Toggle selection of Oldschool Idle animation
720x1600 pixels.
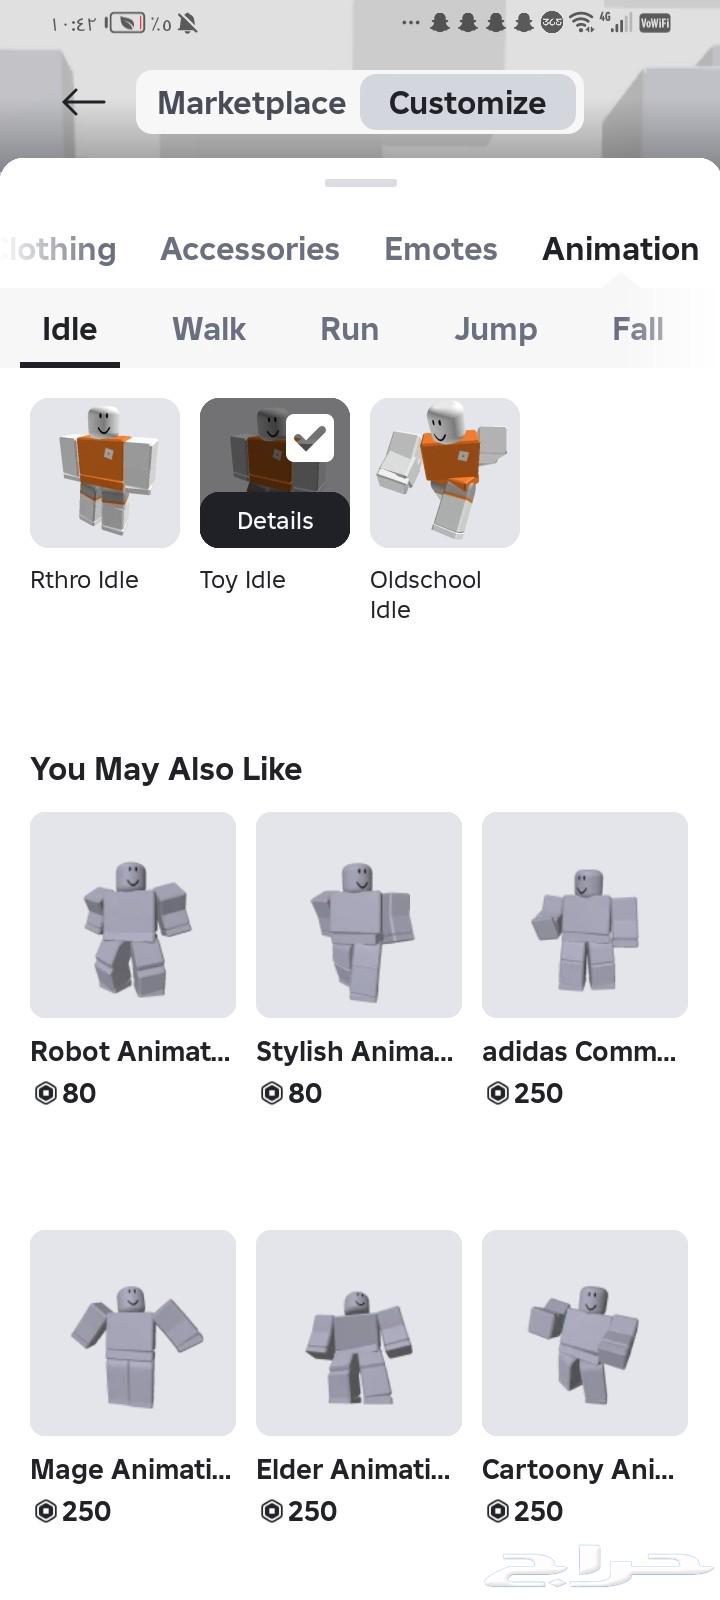(x=444, y=472)
